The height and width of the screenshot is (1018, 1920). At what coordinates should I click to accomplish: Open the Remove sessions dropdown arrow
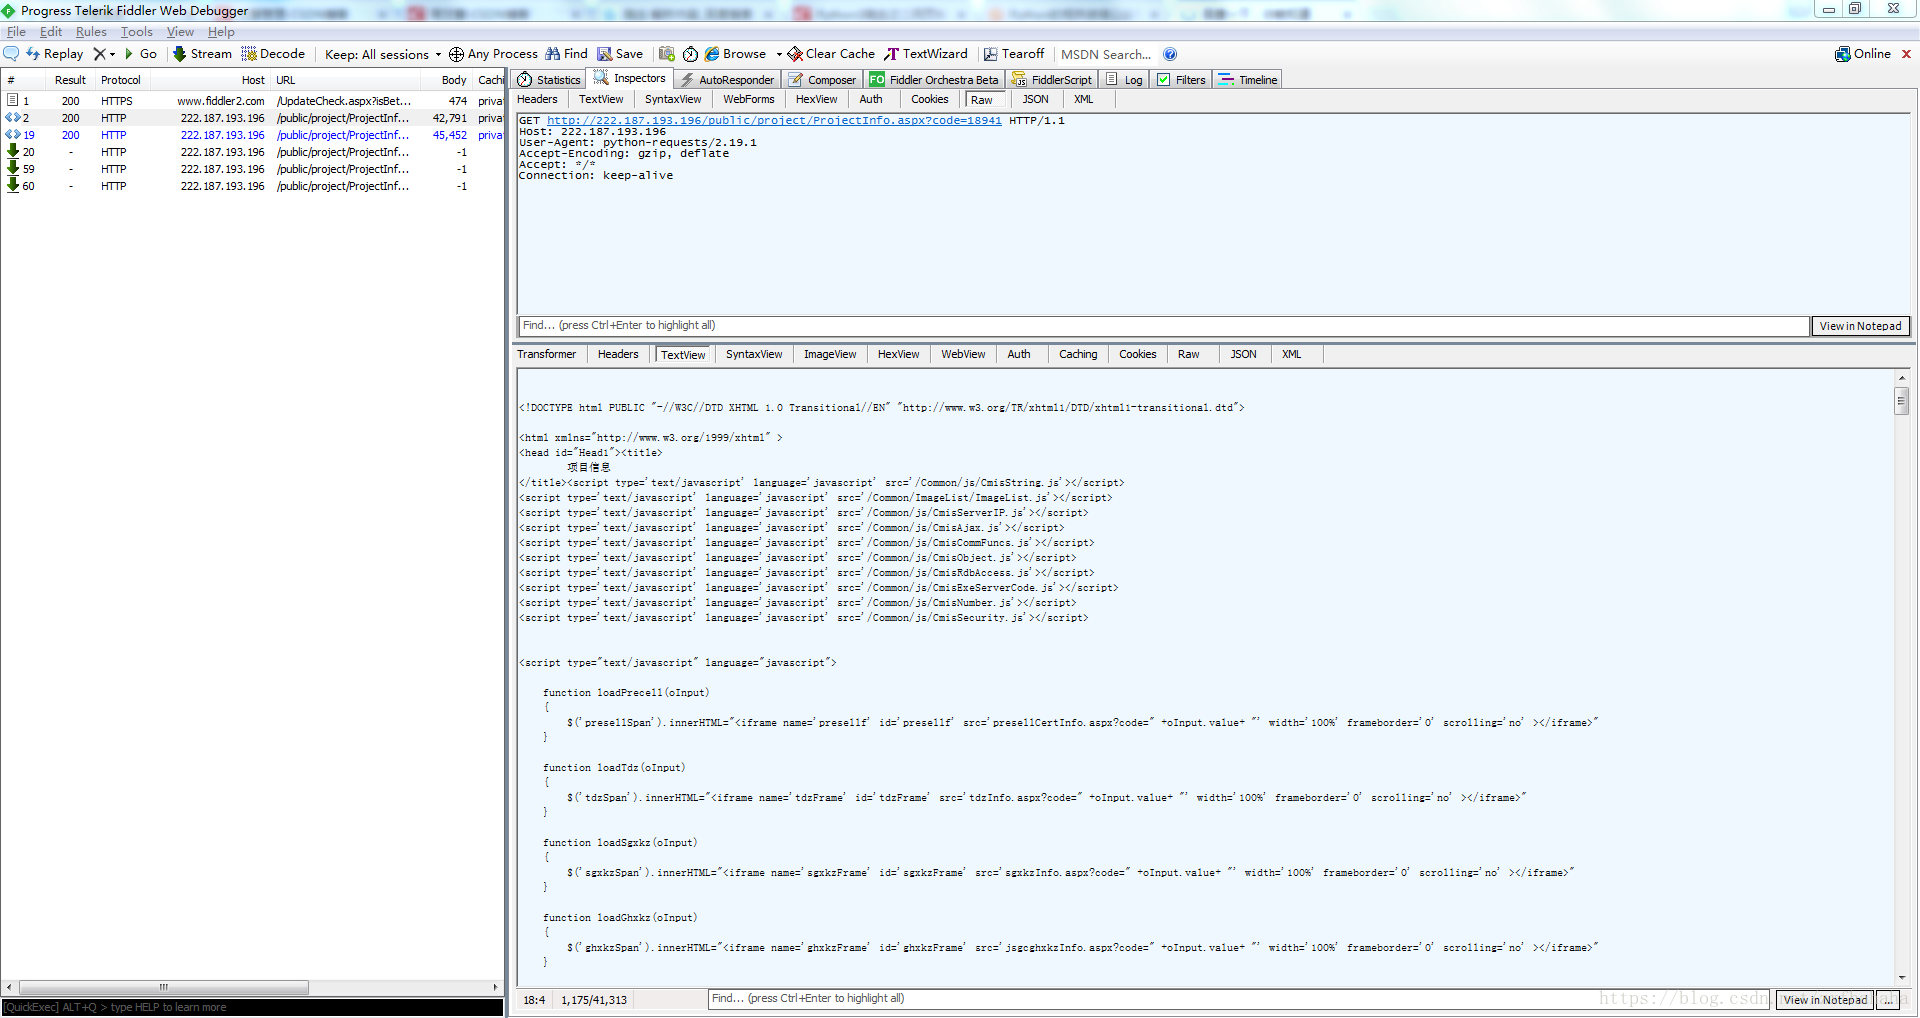point(112,55)
